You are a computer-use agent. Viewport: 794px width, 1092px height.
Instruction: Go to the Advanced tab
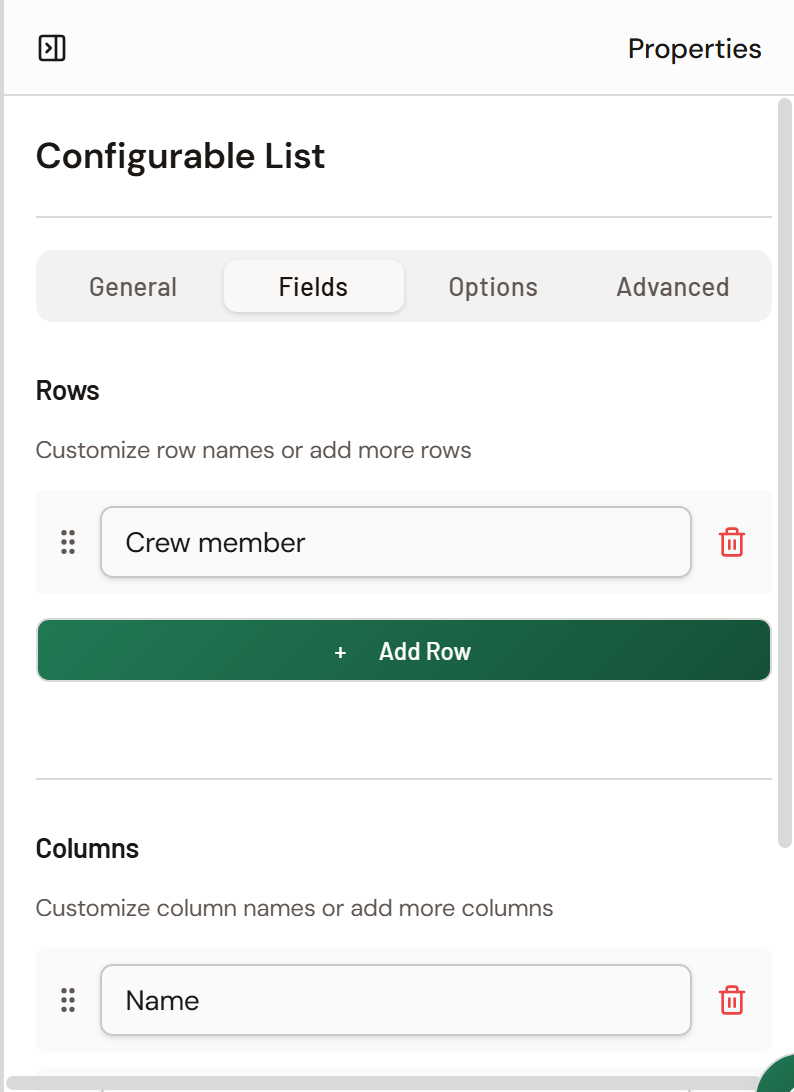coord(673,287)
